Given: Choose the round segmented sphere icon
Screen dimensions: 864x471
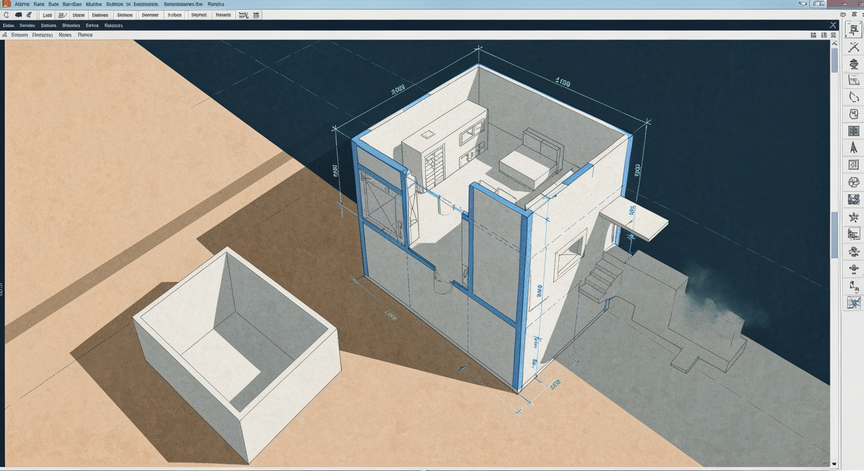Looking at the screenshot, I should coord(854,182).
